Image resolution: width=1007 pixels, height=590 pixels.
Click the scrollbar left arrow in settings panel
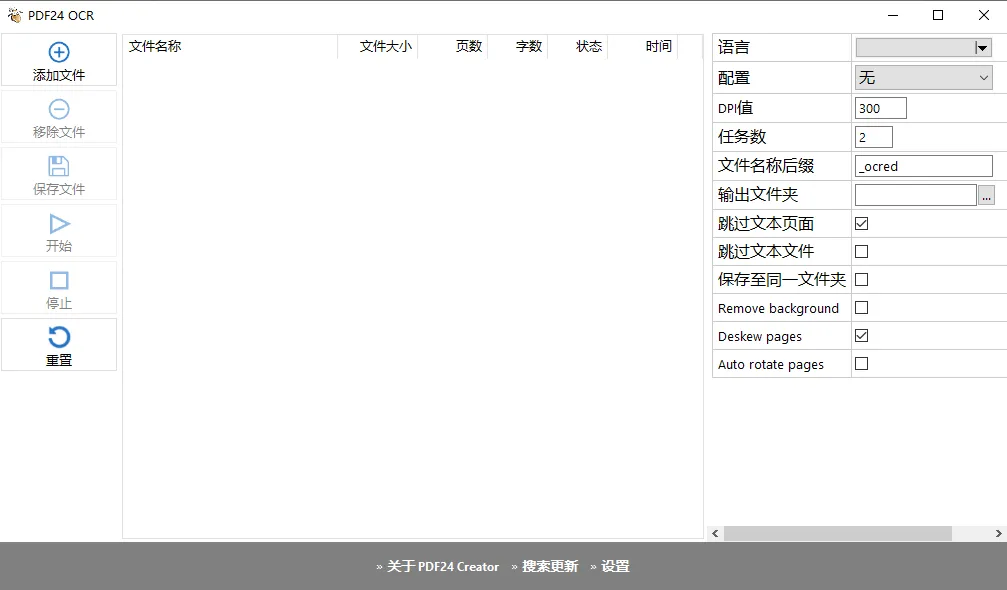[x=715, y=534]
